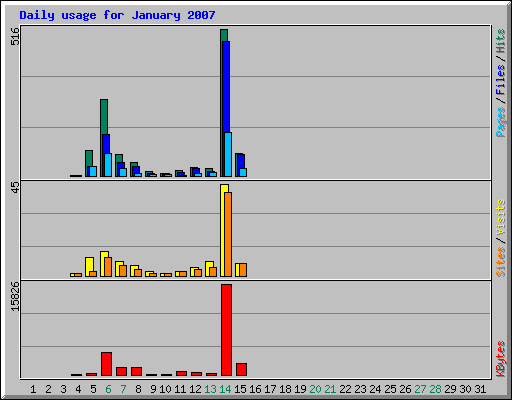Viewport: 512px width, 400px height.
Task: Click the red 'KBytes' legend label
Action: pos(500,359)
